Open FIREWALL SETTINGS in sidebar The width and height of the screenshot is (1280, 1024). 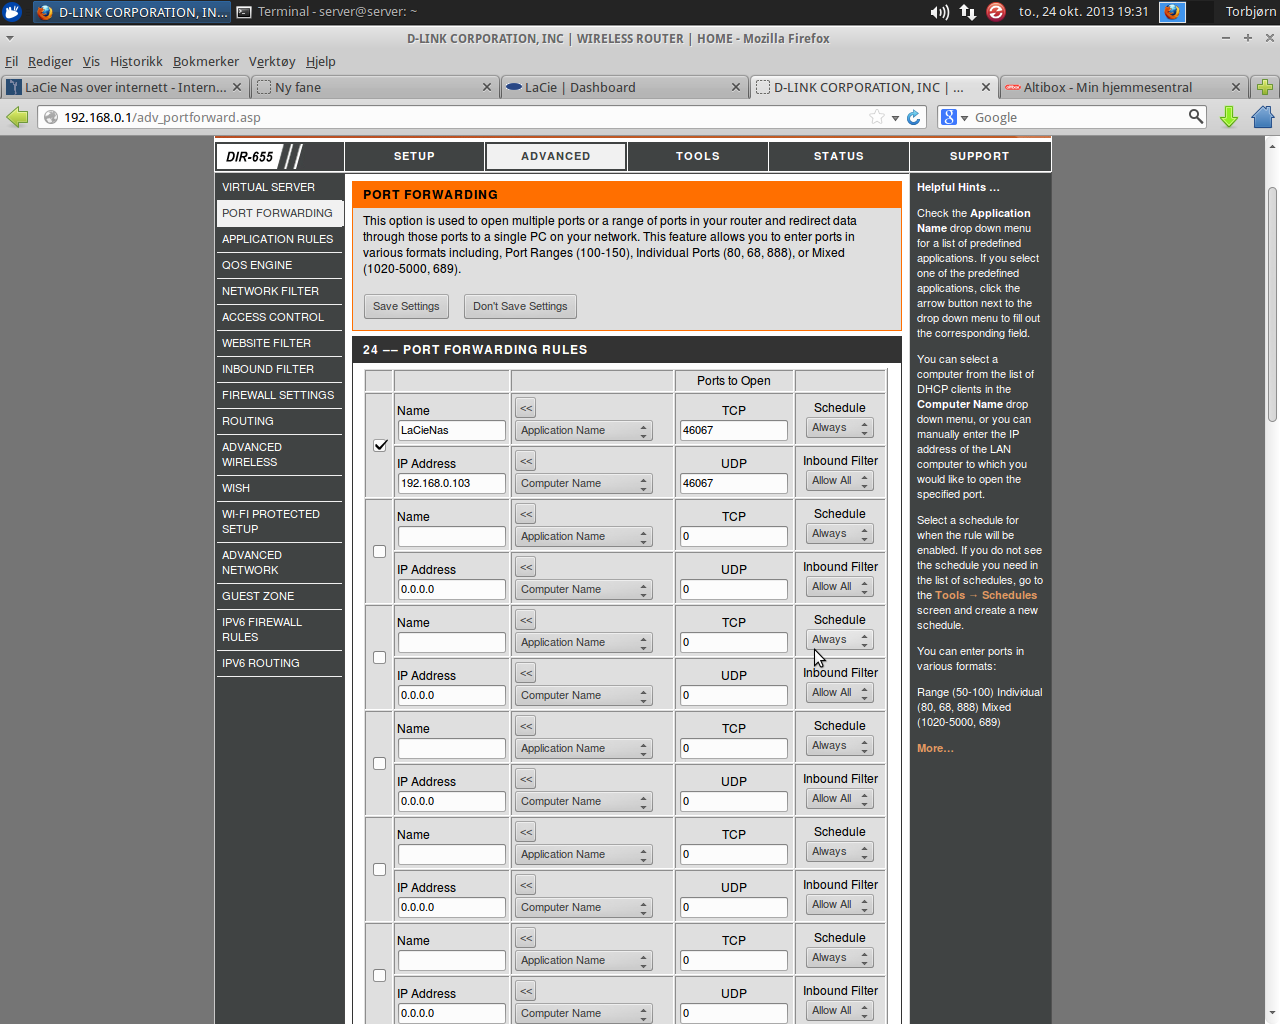click(279, 395)
